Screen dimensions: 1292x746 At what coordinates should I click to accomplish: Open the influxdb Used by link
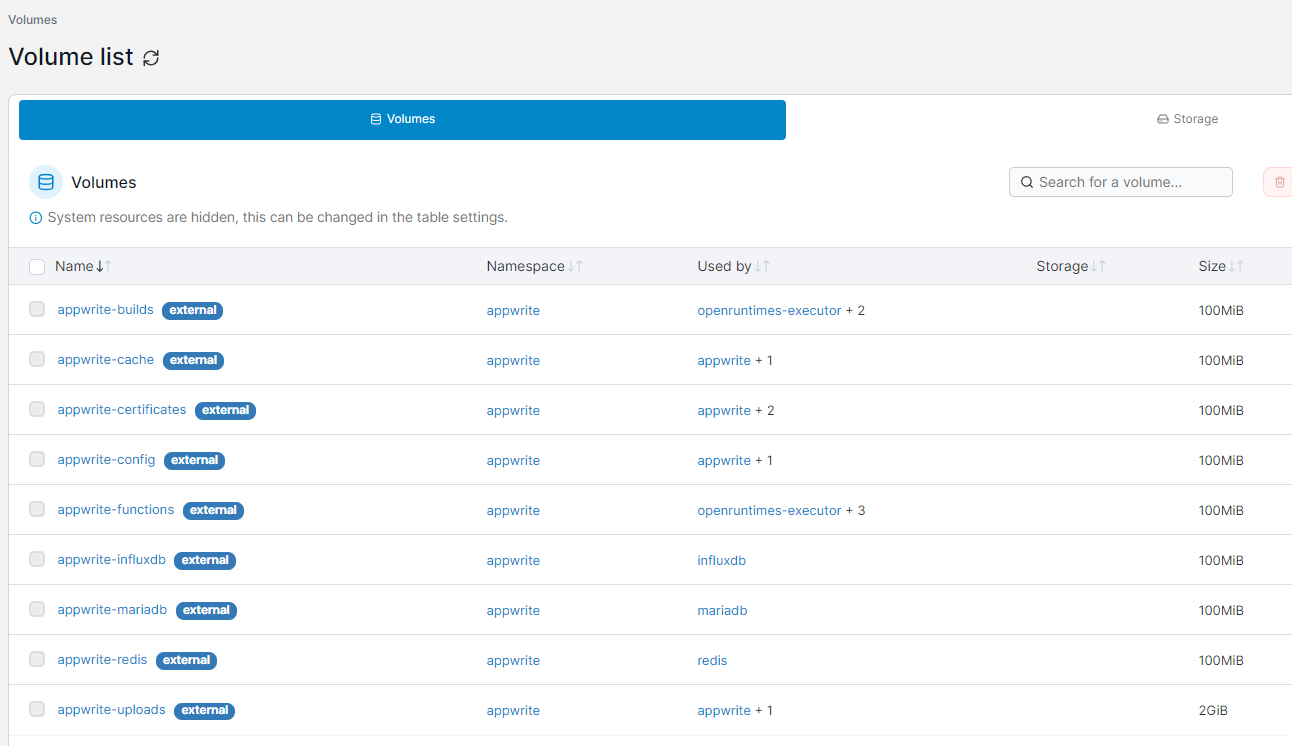721,561
